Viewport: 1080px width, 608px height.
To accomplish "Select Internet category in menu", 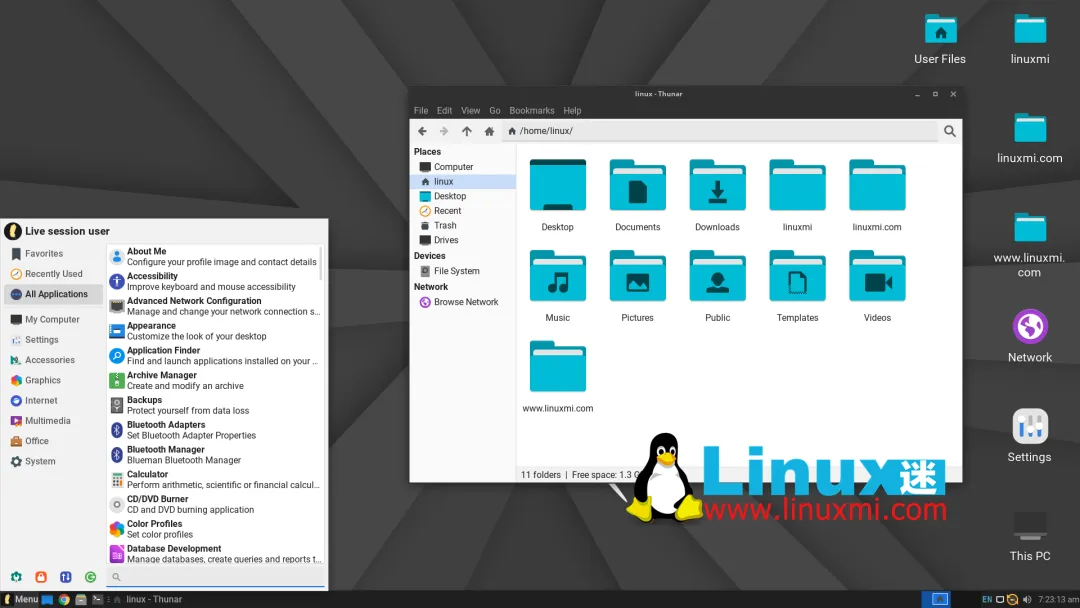I will click(54, 401).
